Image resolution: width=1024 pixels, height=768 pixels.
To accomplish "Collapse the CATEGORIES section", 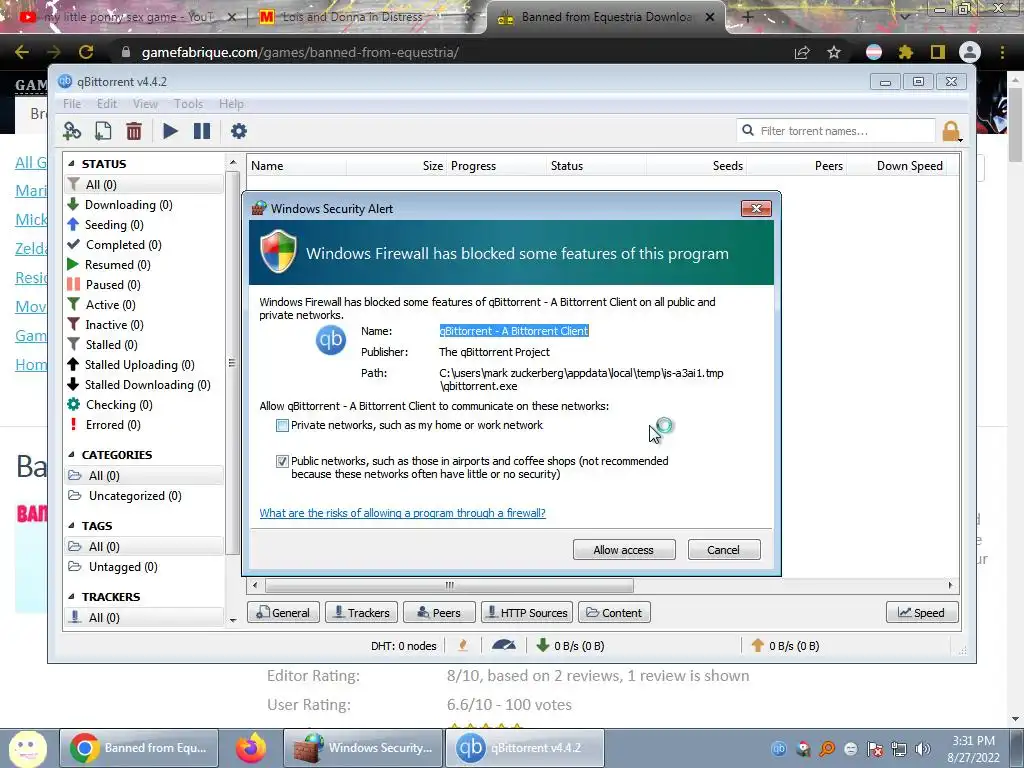I will pos(71,455).
